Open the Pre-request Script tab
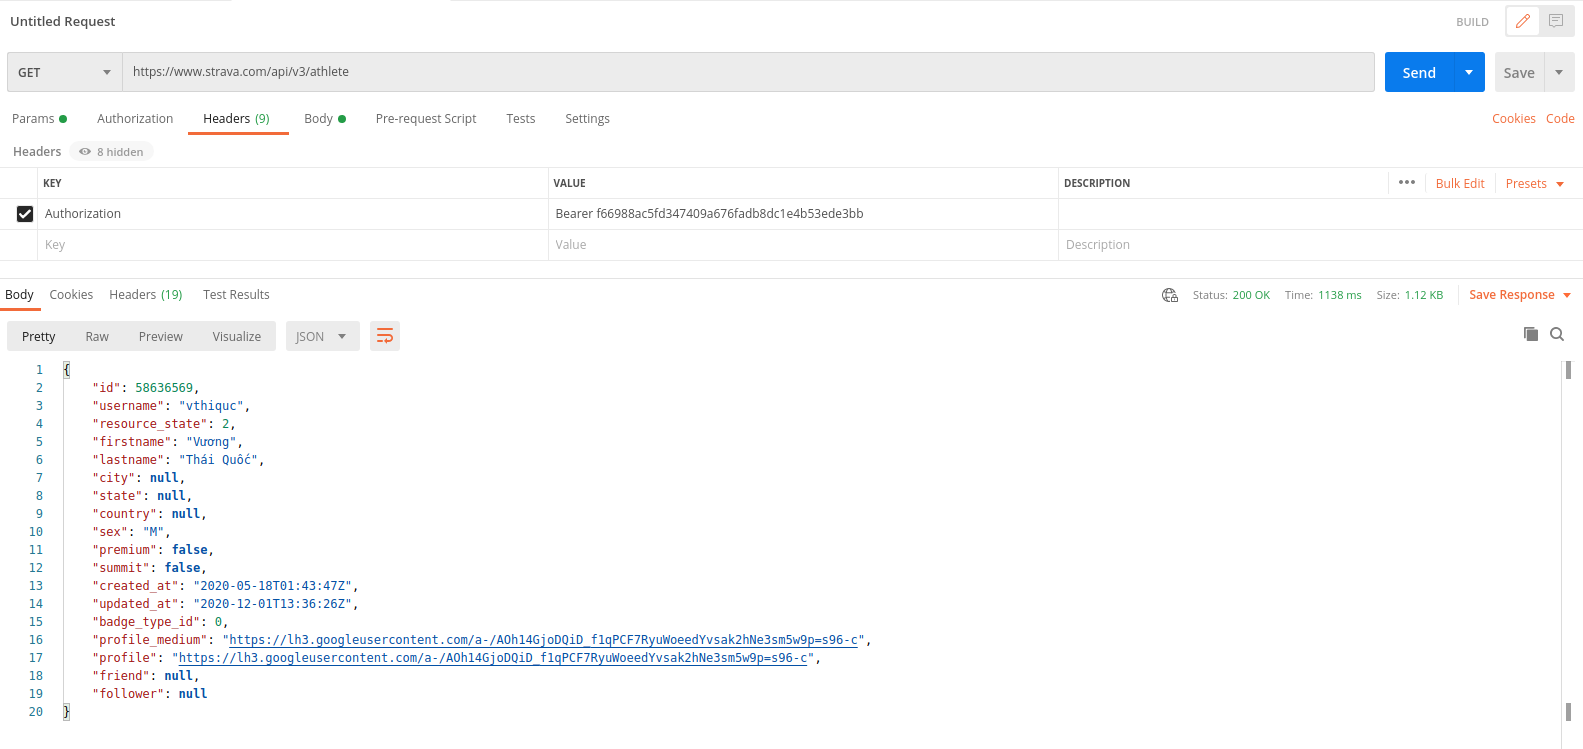1583x749 pixels. (426, 118)
